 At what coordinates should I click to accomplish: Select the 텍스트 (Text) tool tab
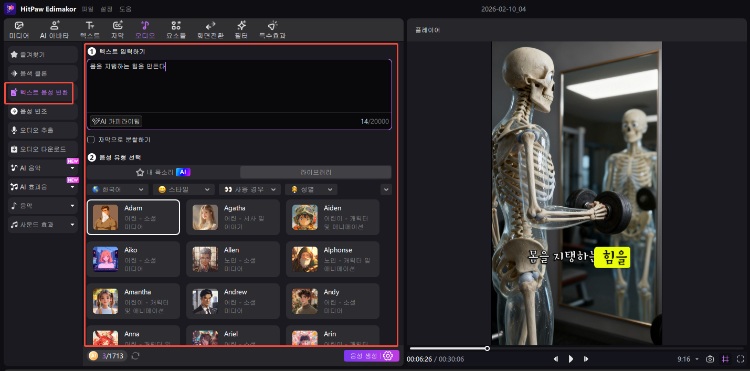click(89, 30)
